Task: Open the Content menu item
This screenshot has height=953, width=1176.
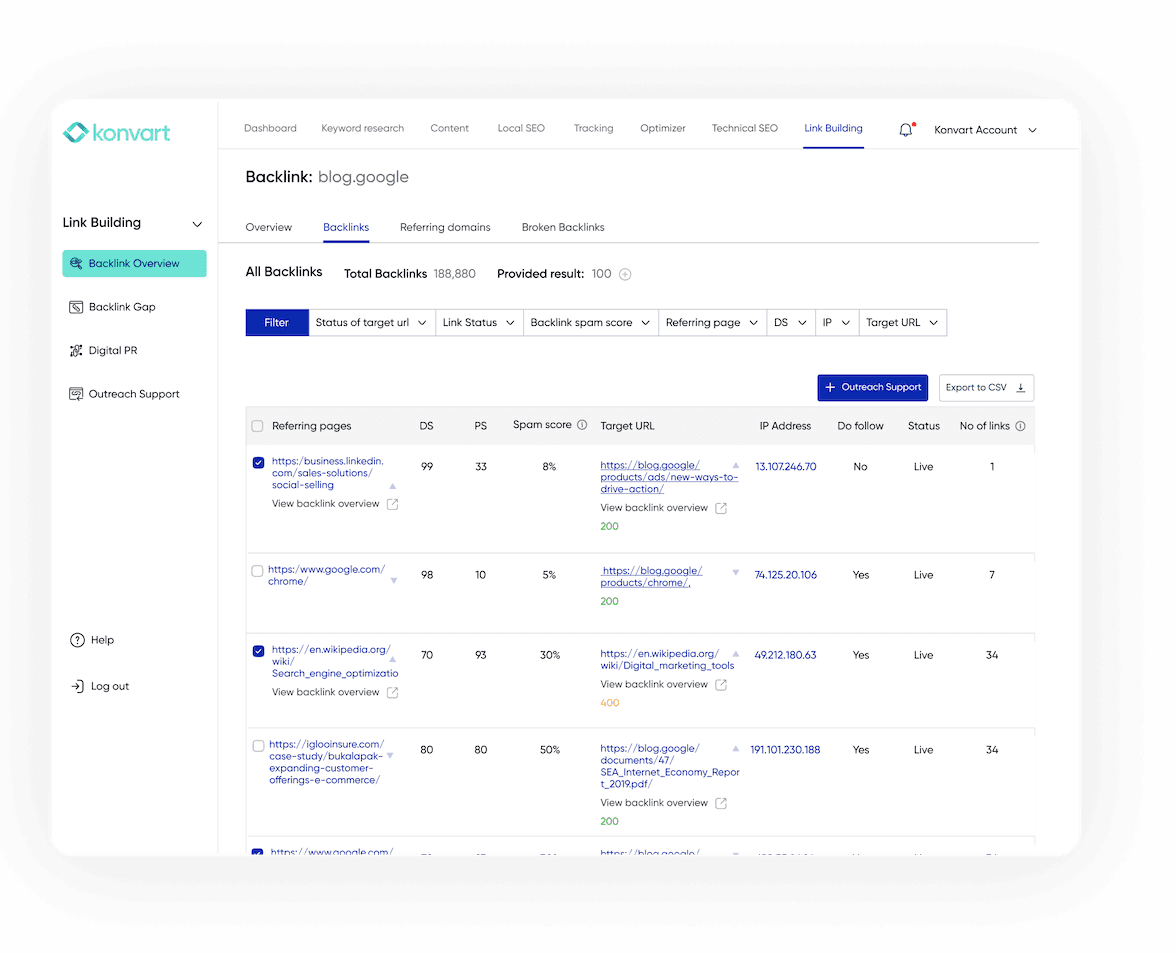Action: [x=449, y=128]
